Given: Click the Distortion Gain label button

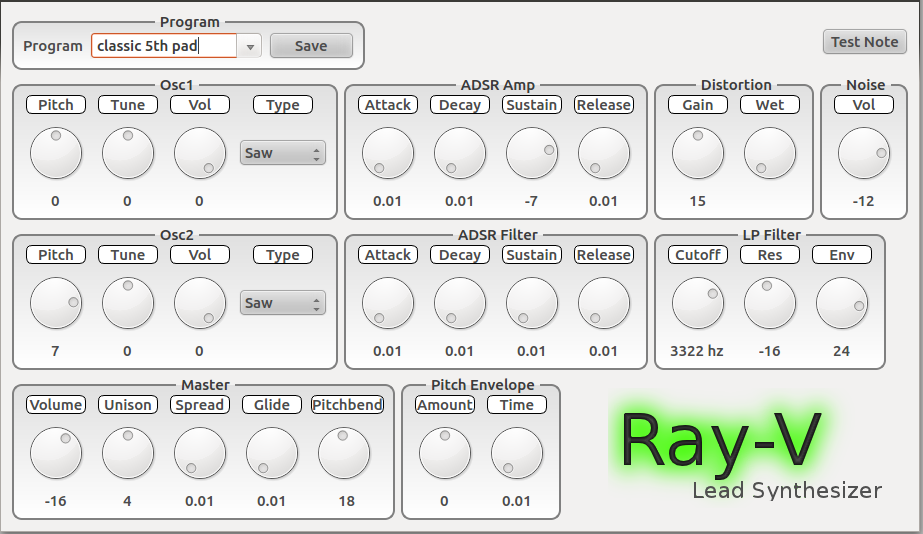Looking at the screenshot, I should point(698,105).
